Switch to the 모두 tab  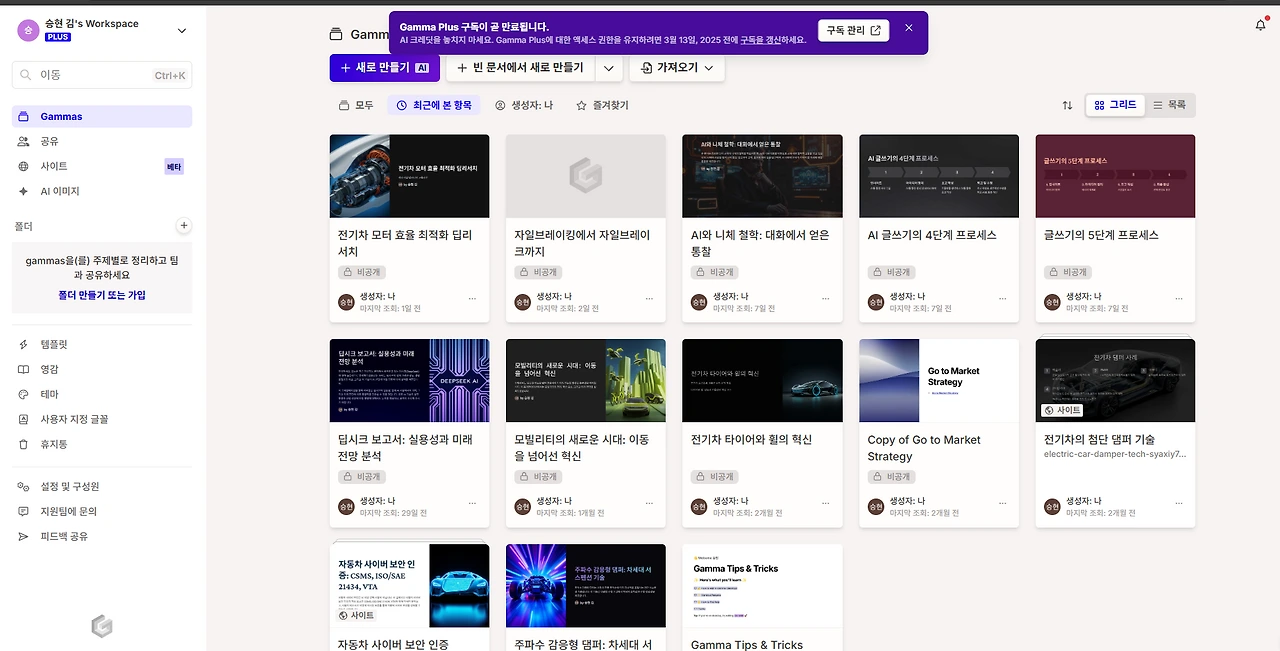(x=357, y=104)
